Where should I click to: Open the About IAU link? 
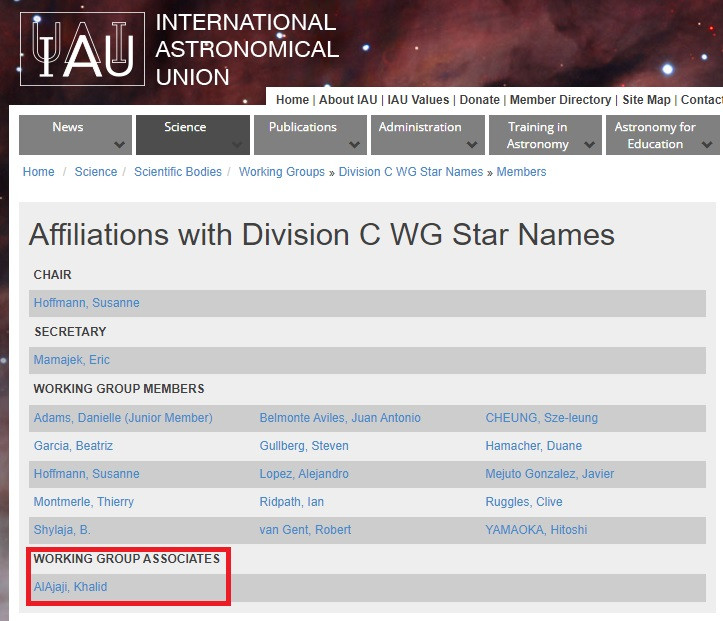348,100
